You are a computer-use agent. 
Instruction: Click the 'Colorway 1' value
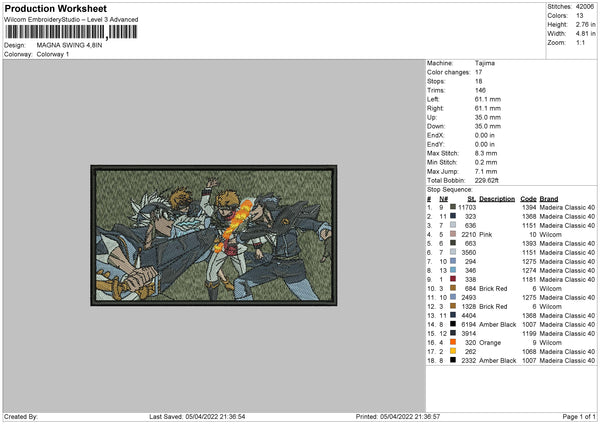(53, 54)
